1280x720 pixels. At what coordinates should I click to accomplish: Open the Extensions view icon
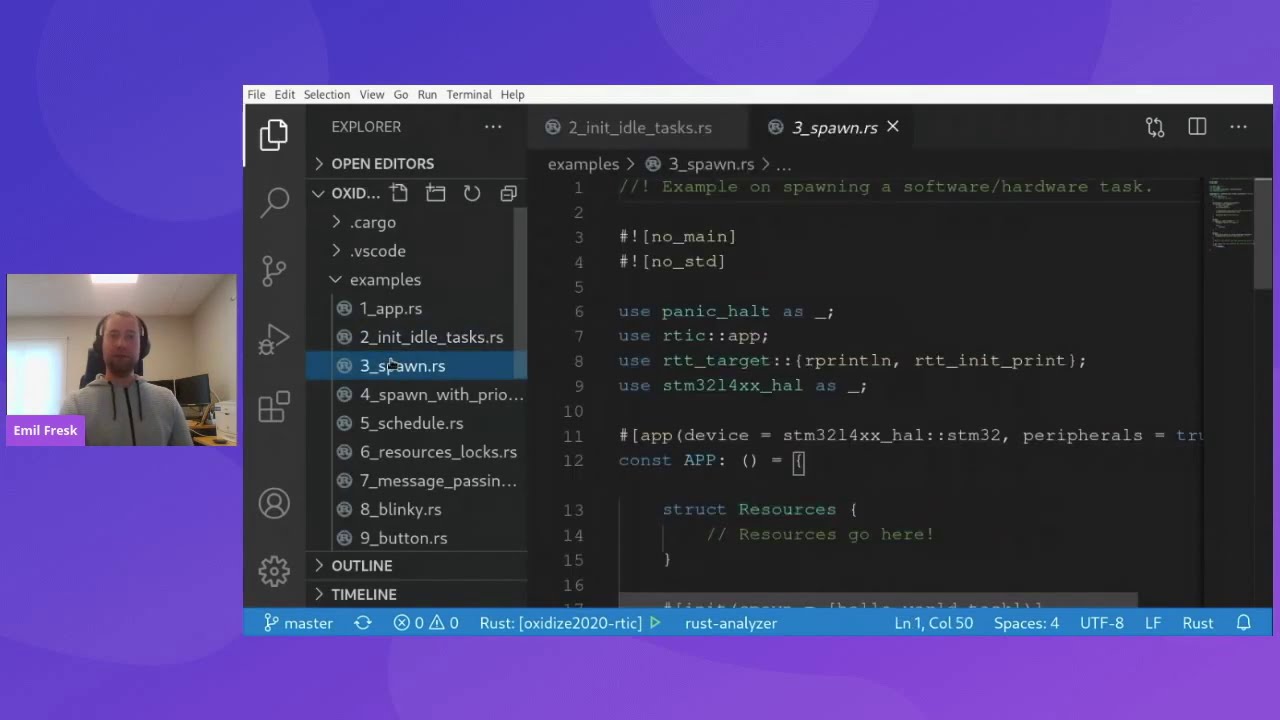274,406
